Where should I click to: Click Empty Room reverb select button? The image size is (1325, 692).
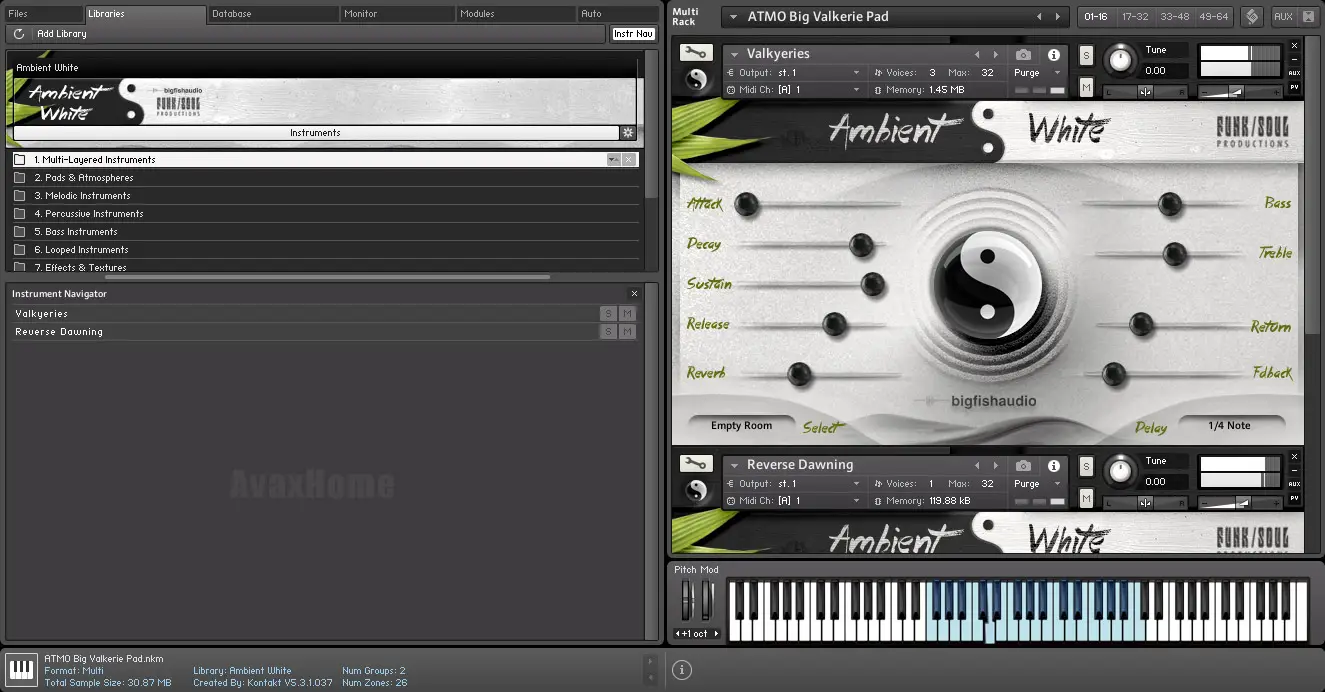click(x=742, y=426)
